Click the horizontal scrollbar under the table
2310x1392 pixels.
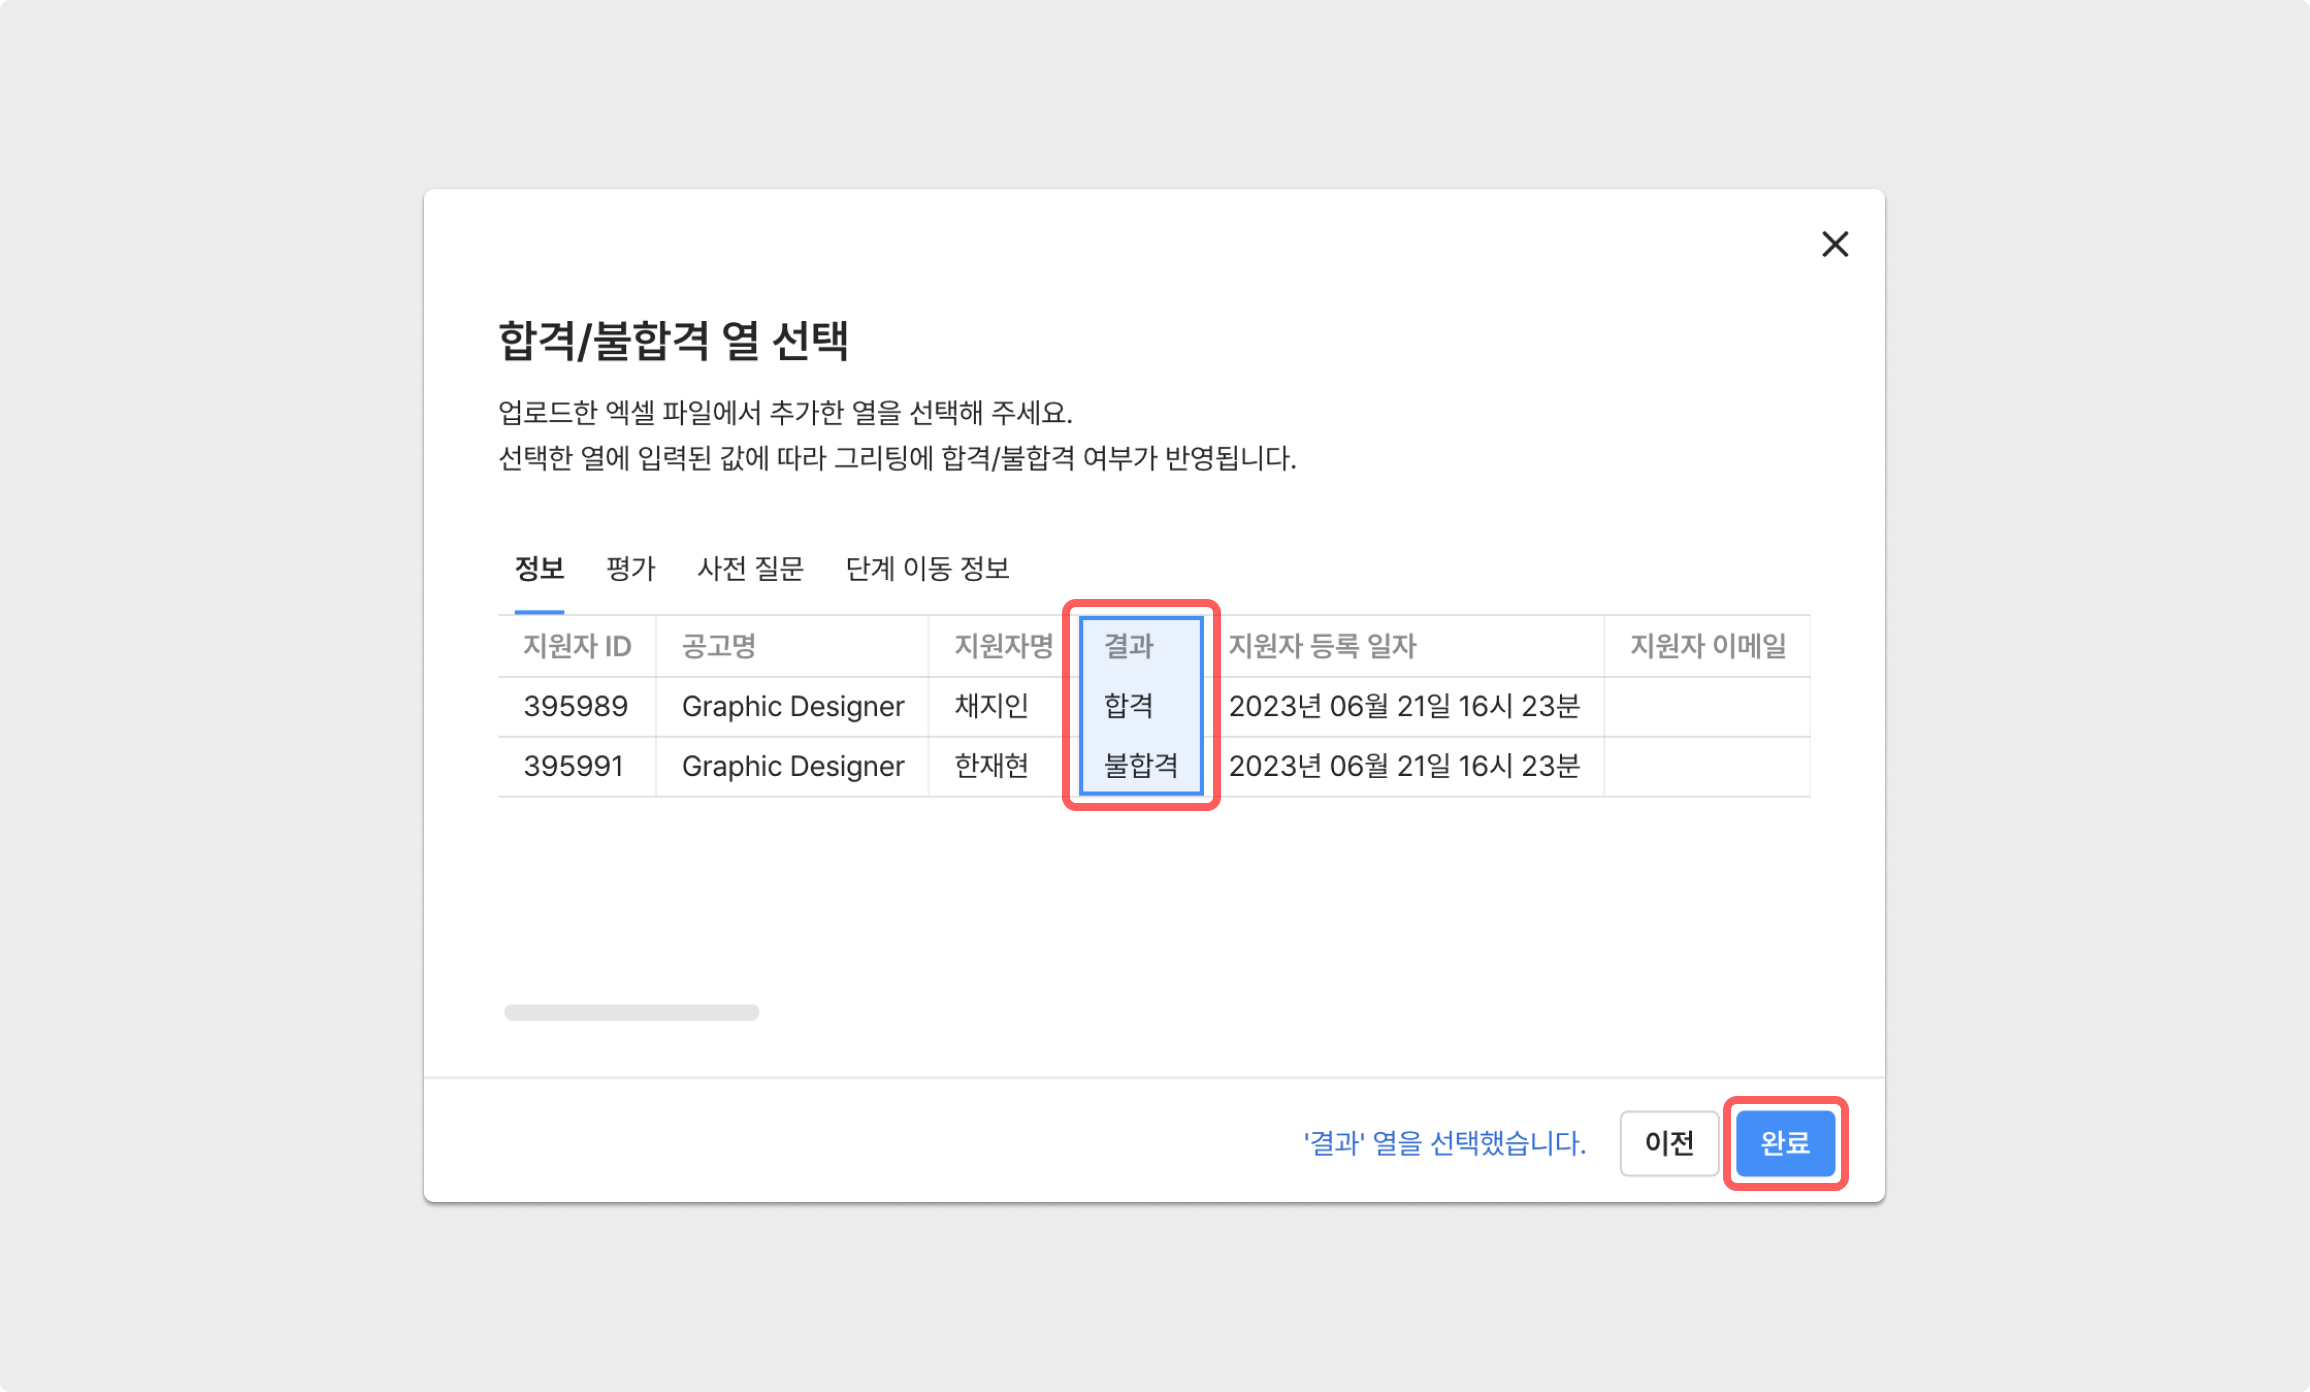click(x=631, y=1012)
